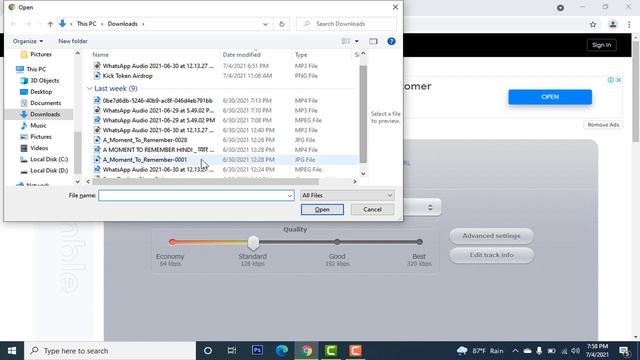This screenshot has height=360, width=640.
Task: Click the Open button in dialog
Action: 322,209
